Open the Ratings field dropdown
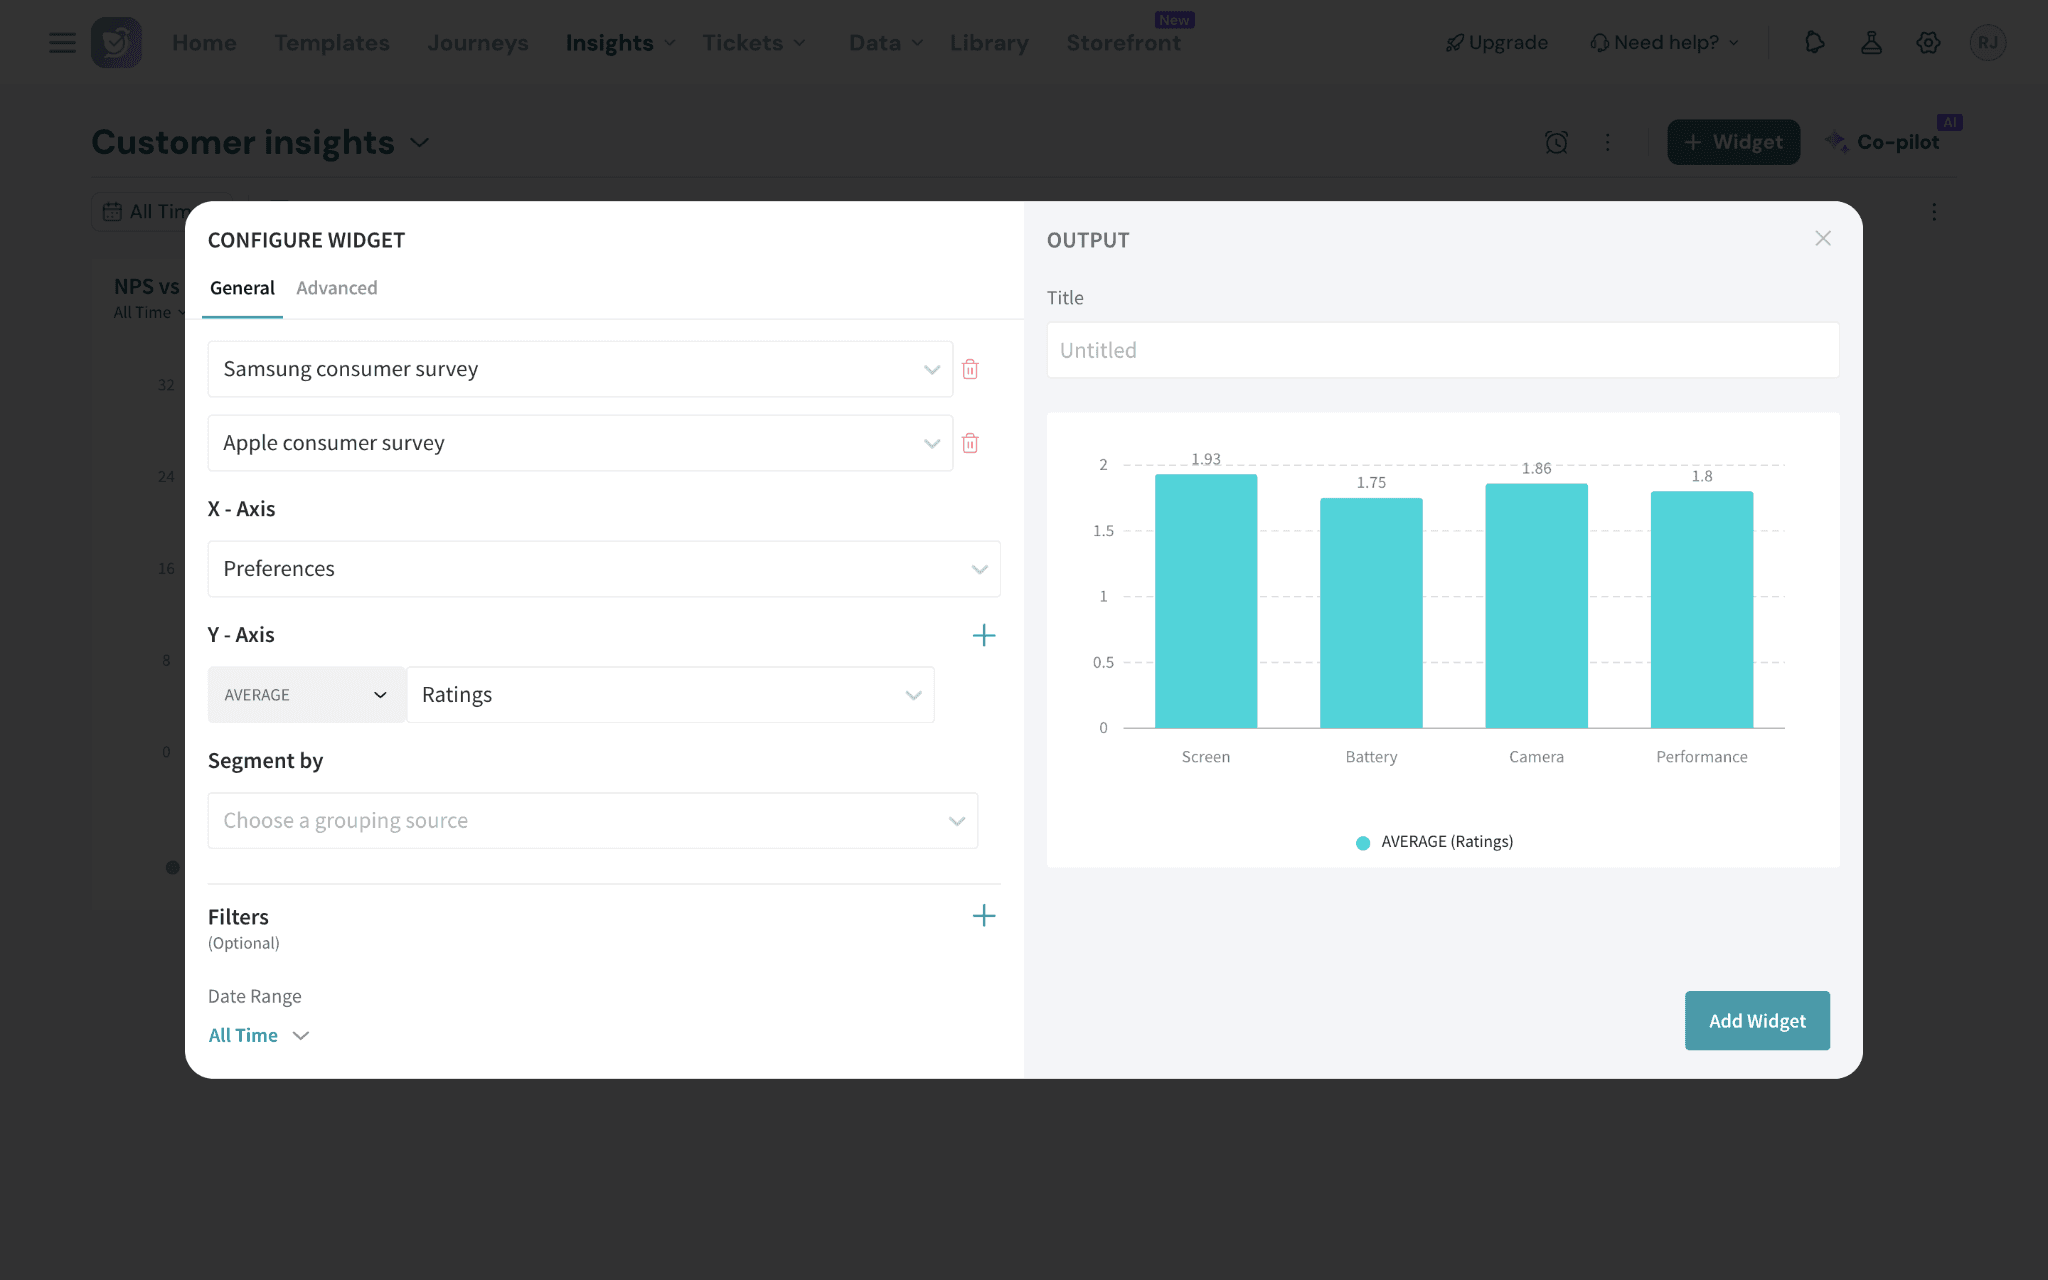Viewport: 2048px width, 1280px height. coord(671,695)
